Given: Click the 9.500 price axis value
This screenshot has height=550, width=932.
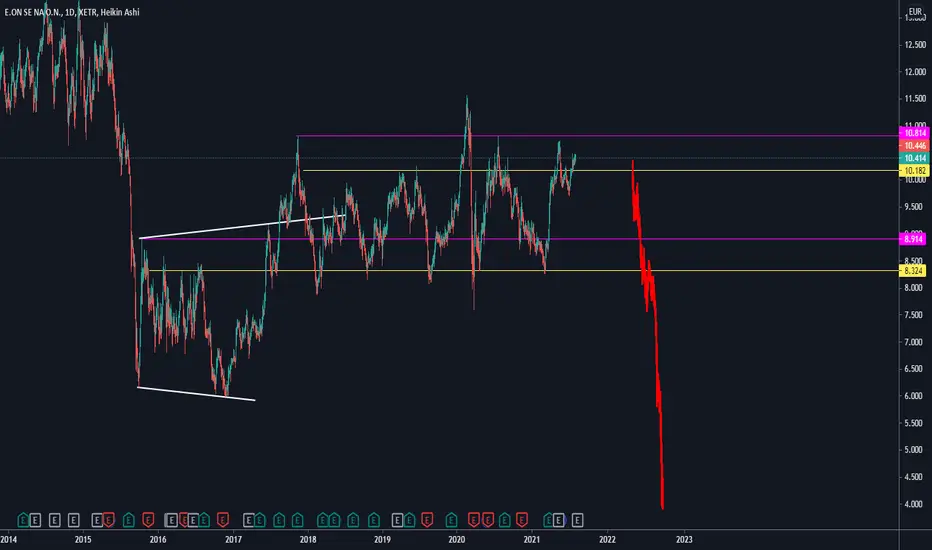Looking at the screenshot, I should [914, 207].
